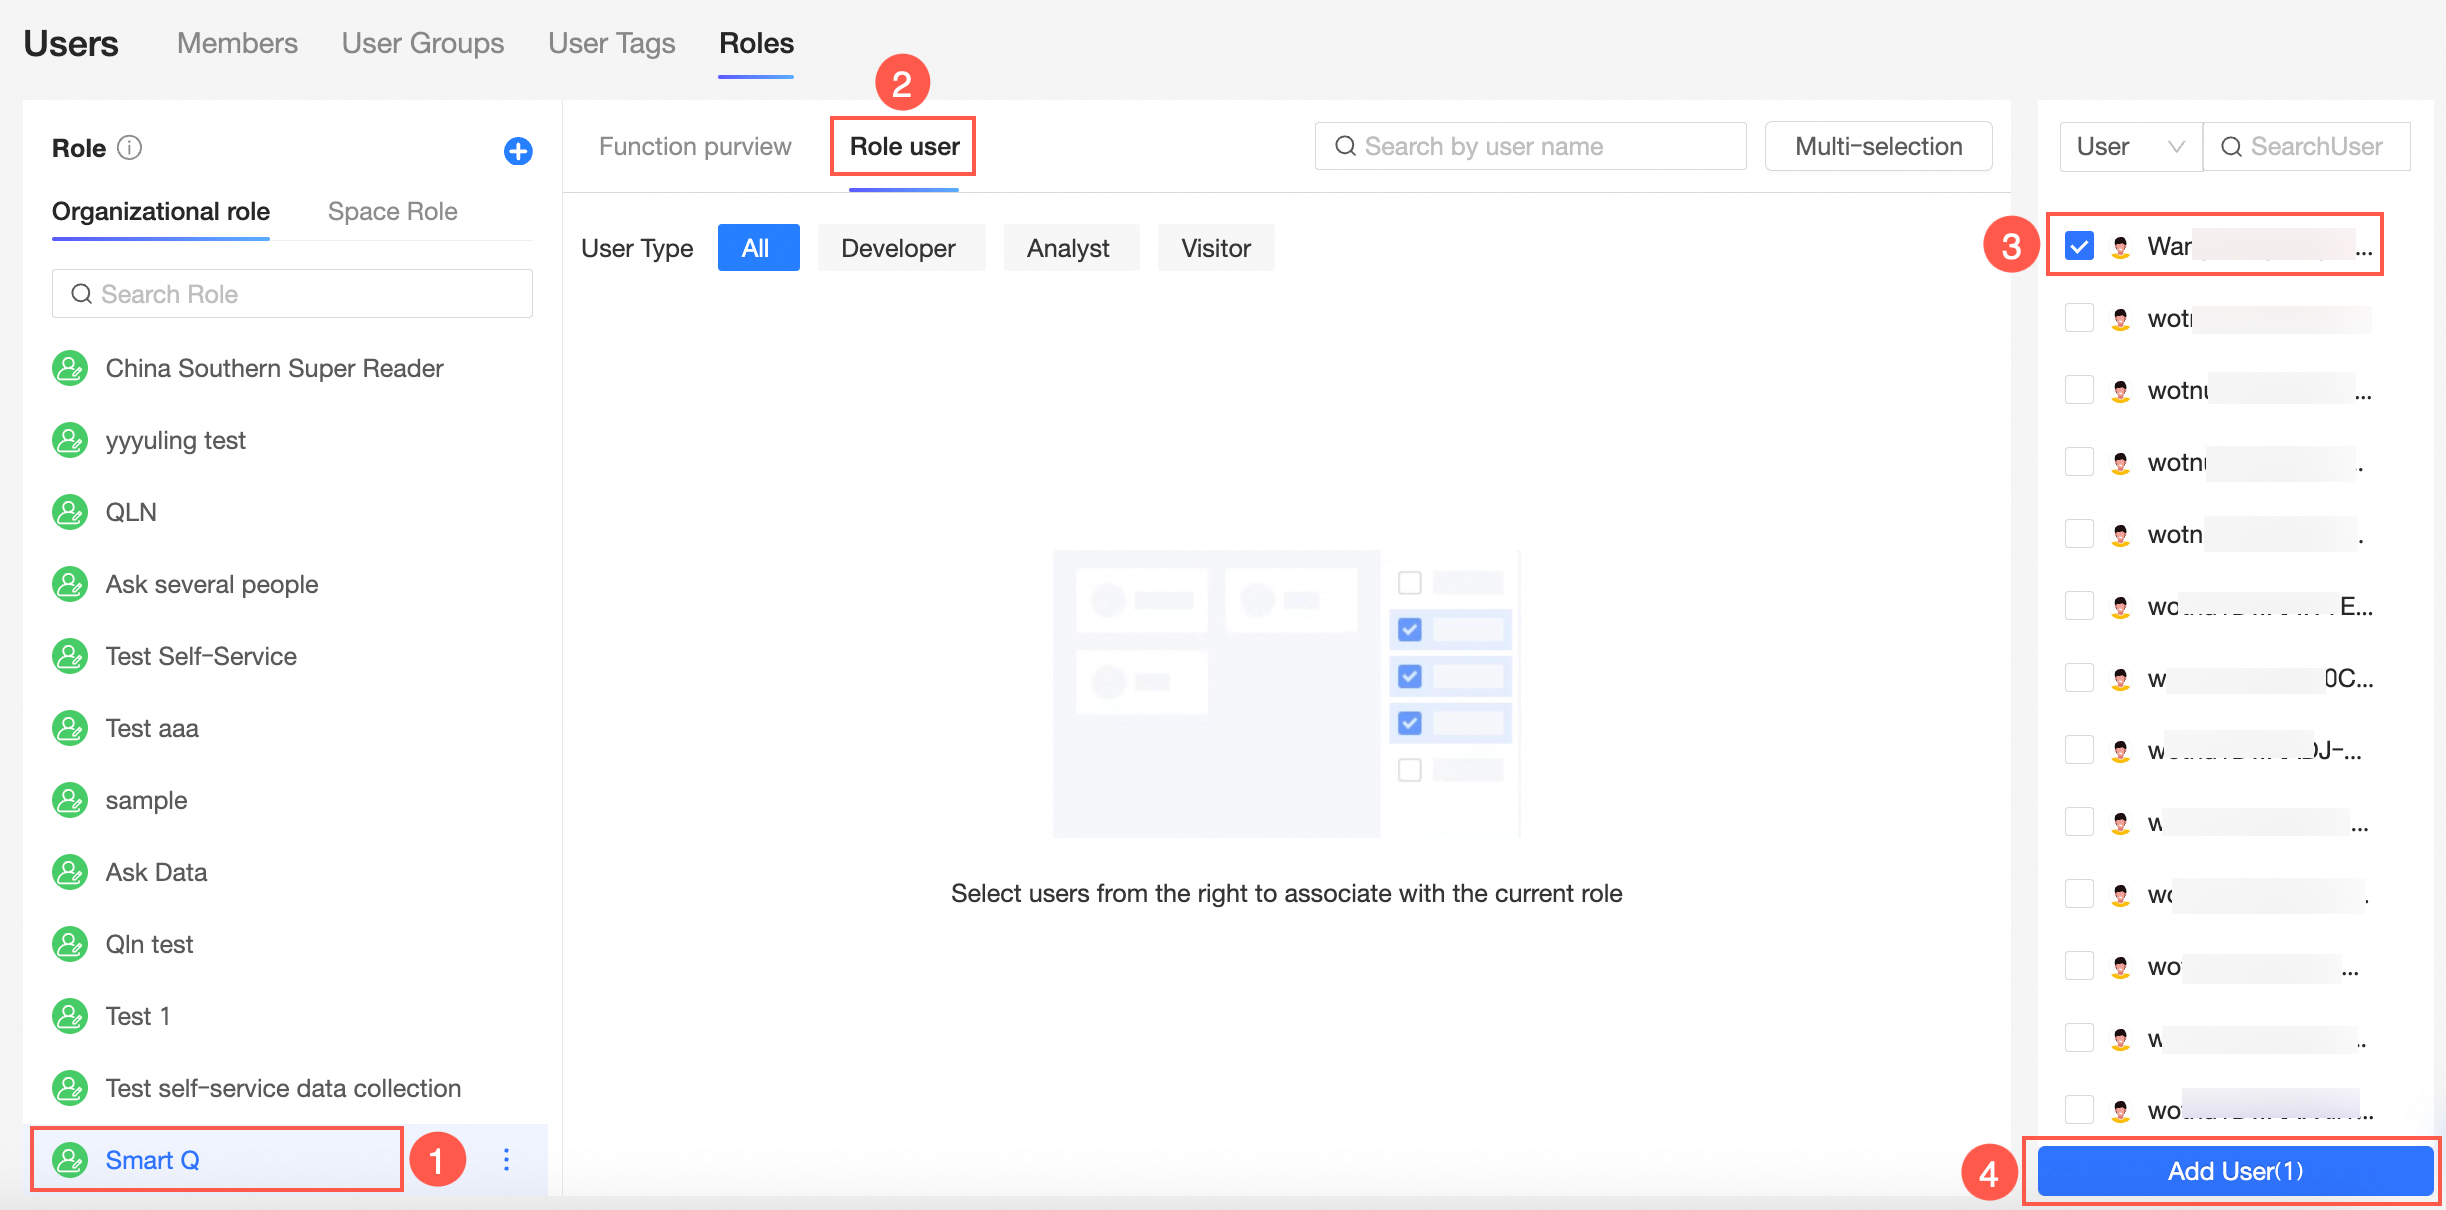Select the Developer user type filter
2446x1210 pixels.
click(898, 248)
